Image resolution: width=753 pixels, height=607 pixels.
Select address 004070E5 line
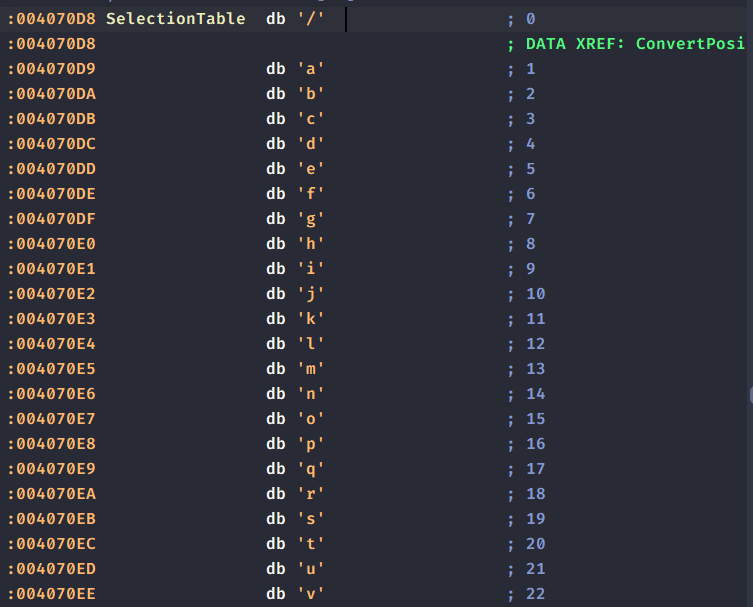point(53,369)
